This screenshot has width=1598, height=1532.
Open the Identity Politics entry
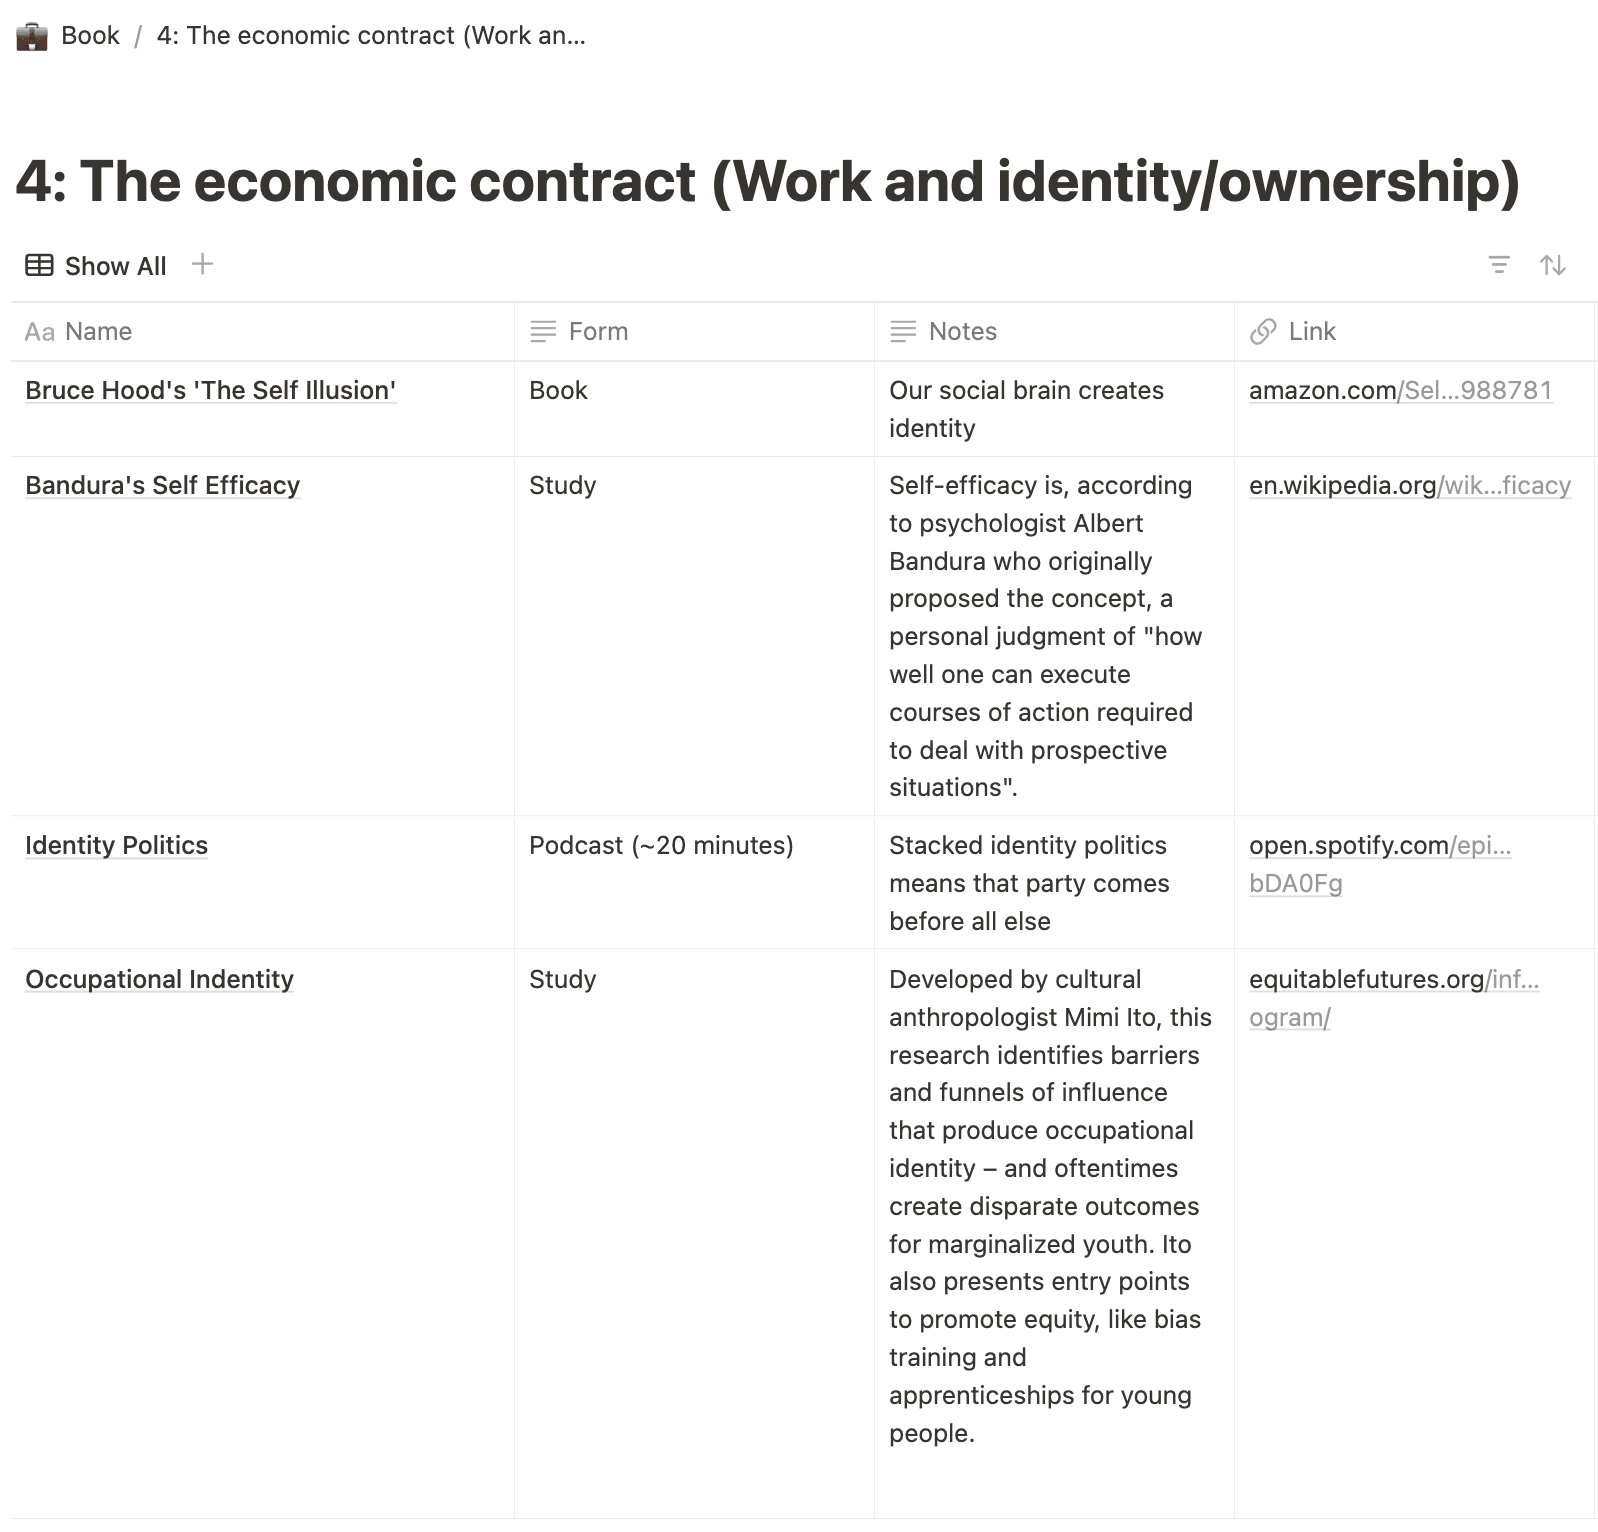click(x=116, y=846)
